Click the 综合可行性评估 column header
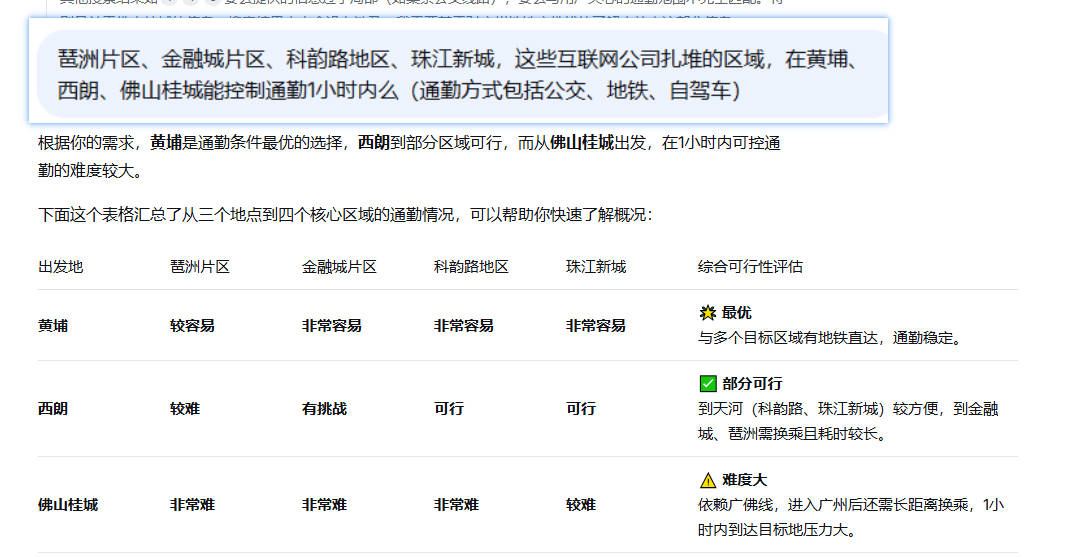The width and height of the screenshot is (1066, 557). point(750,267)
